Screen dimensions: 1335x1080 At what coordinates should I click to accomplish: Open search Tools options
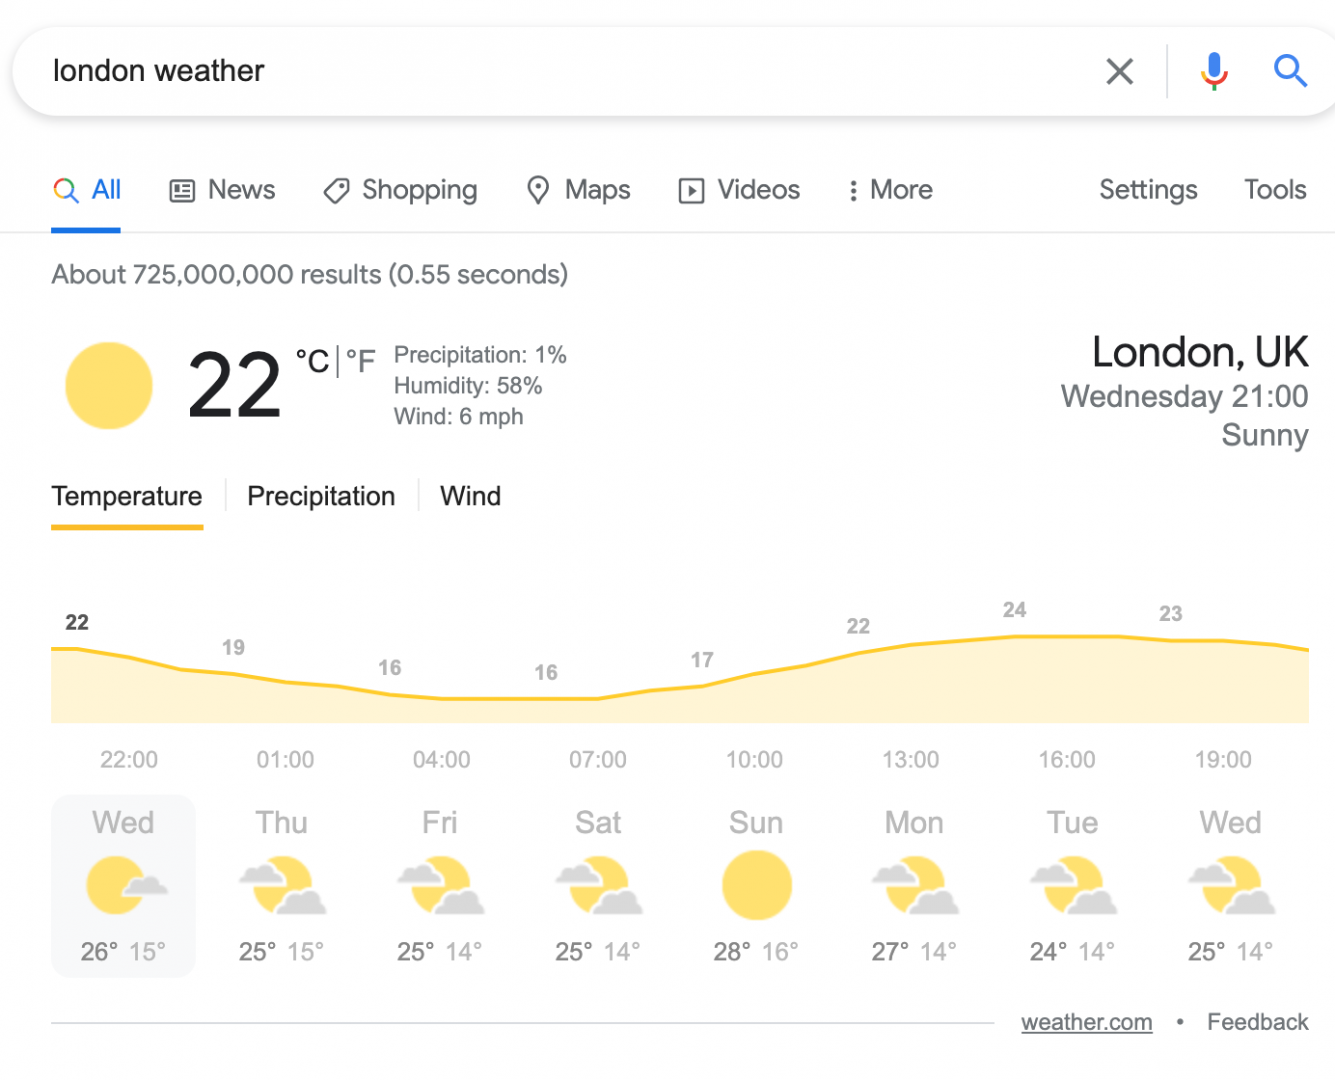[1275, 190]
